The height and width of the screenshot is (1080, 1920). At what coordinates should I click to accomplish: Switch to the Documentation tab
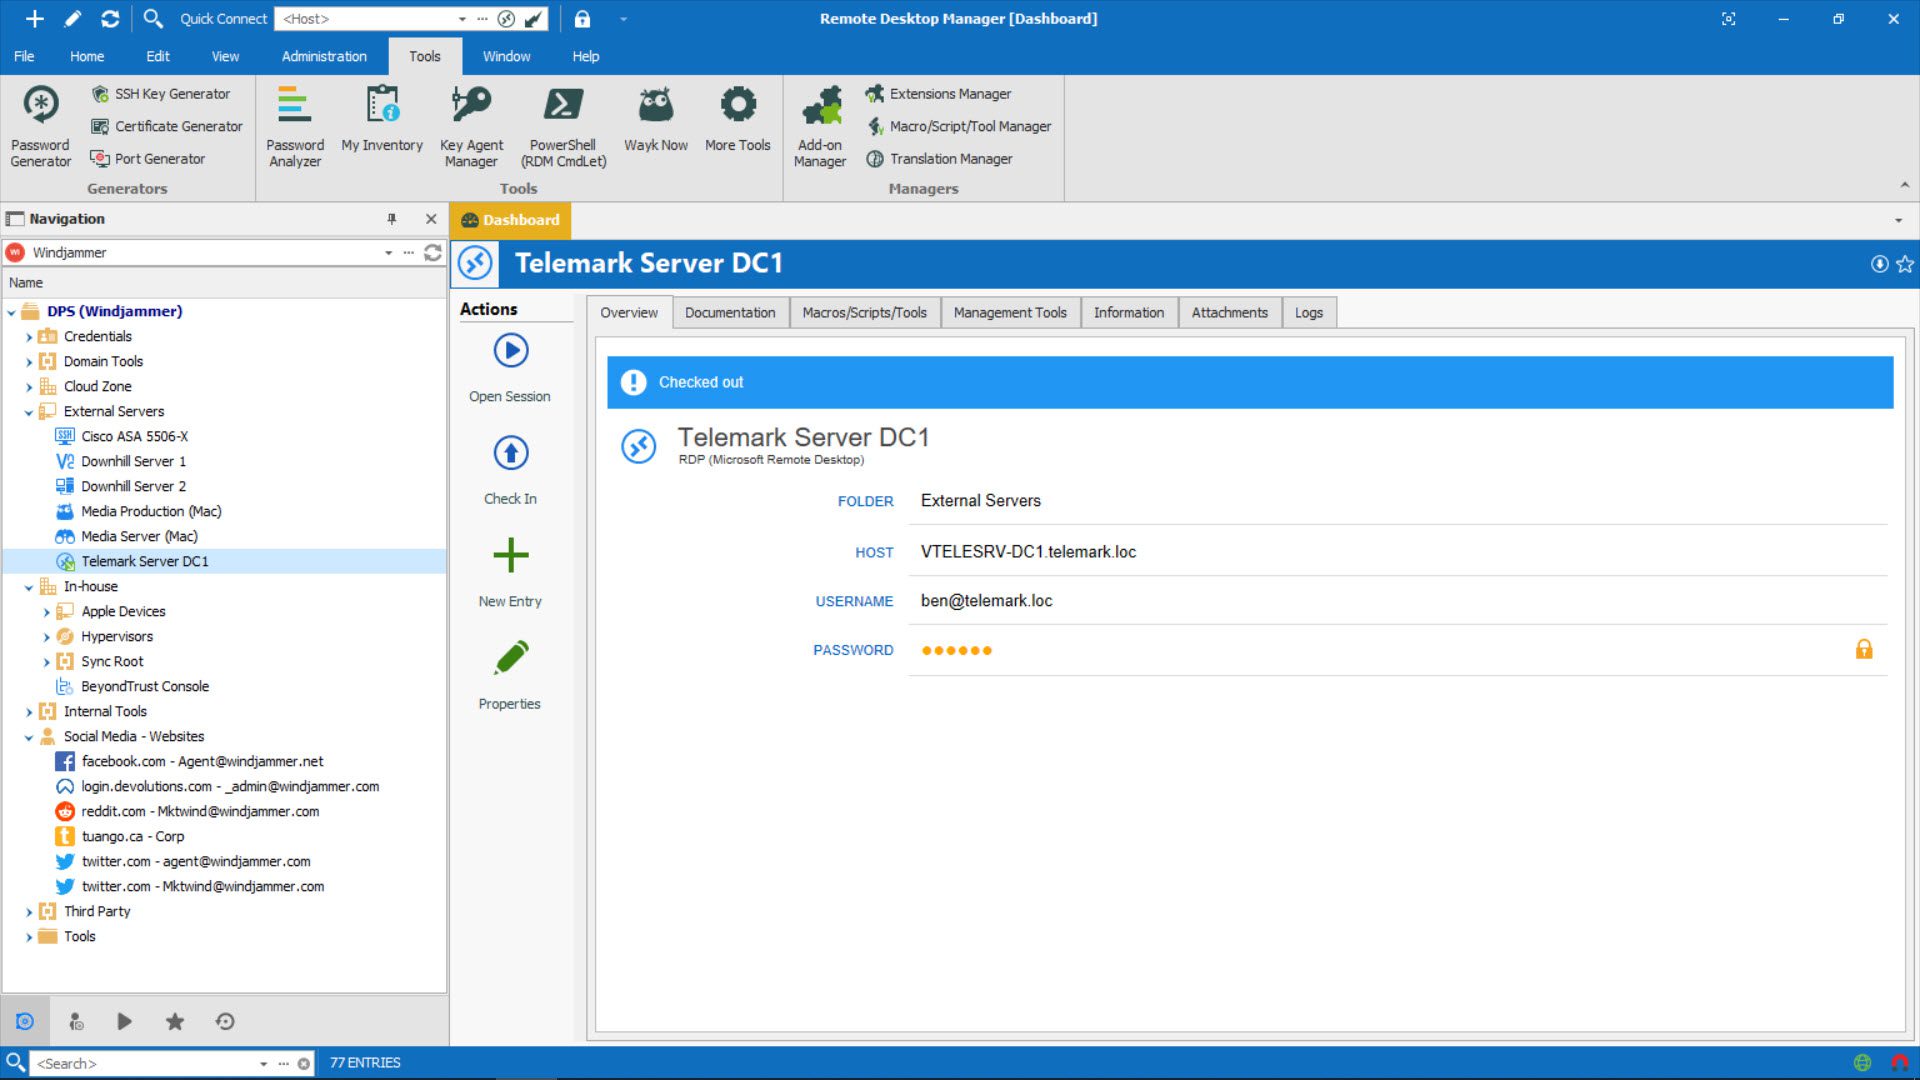point(729,311)
